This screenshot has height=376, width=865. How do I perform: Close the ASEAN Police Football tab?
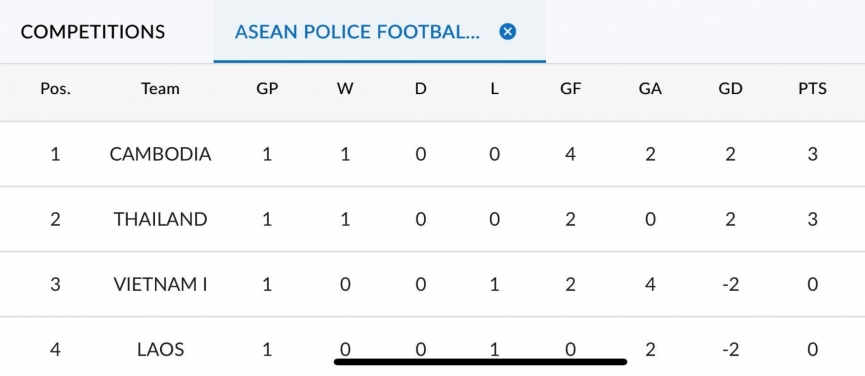coord(508,31)
